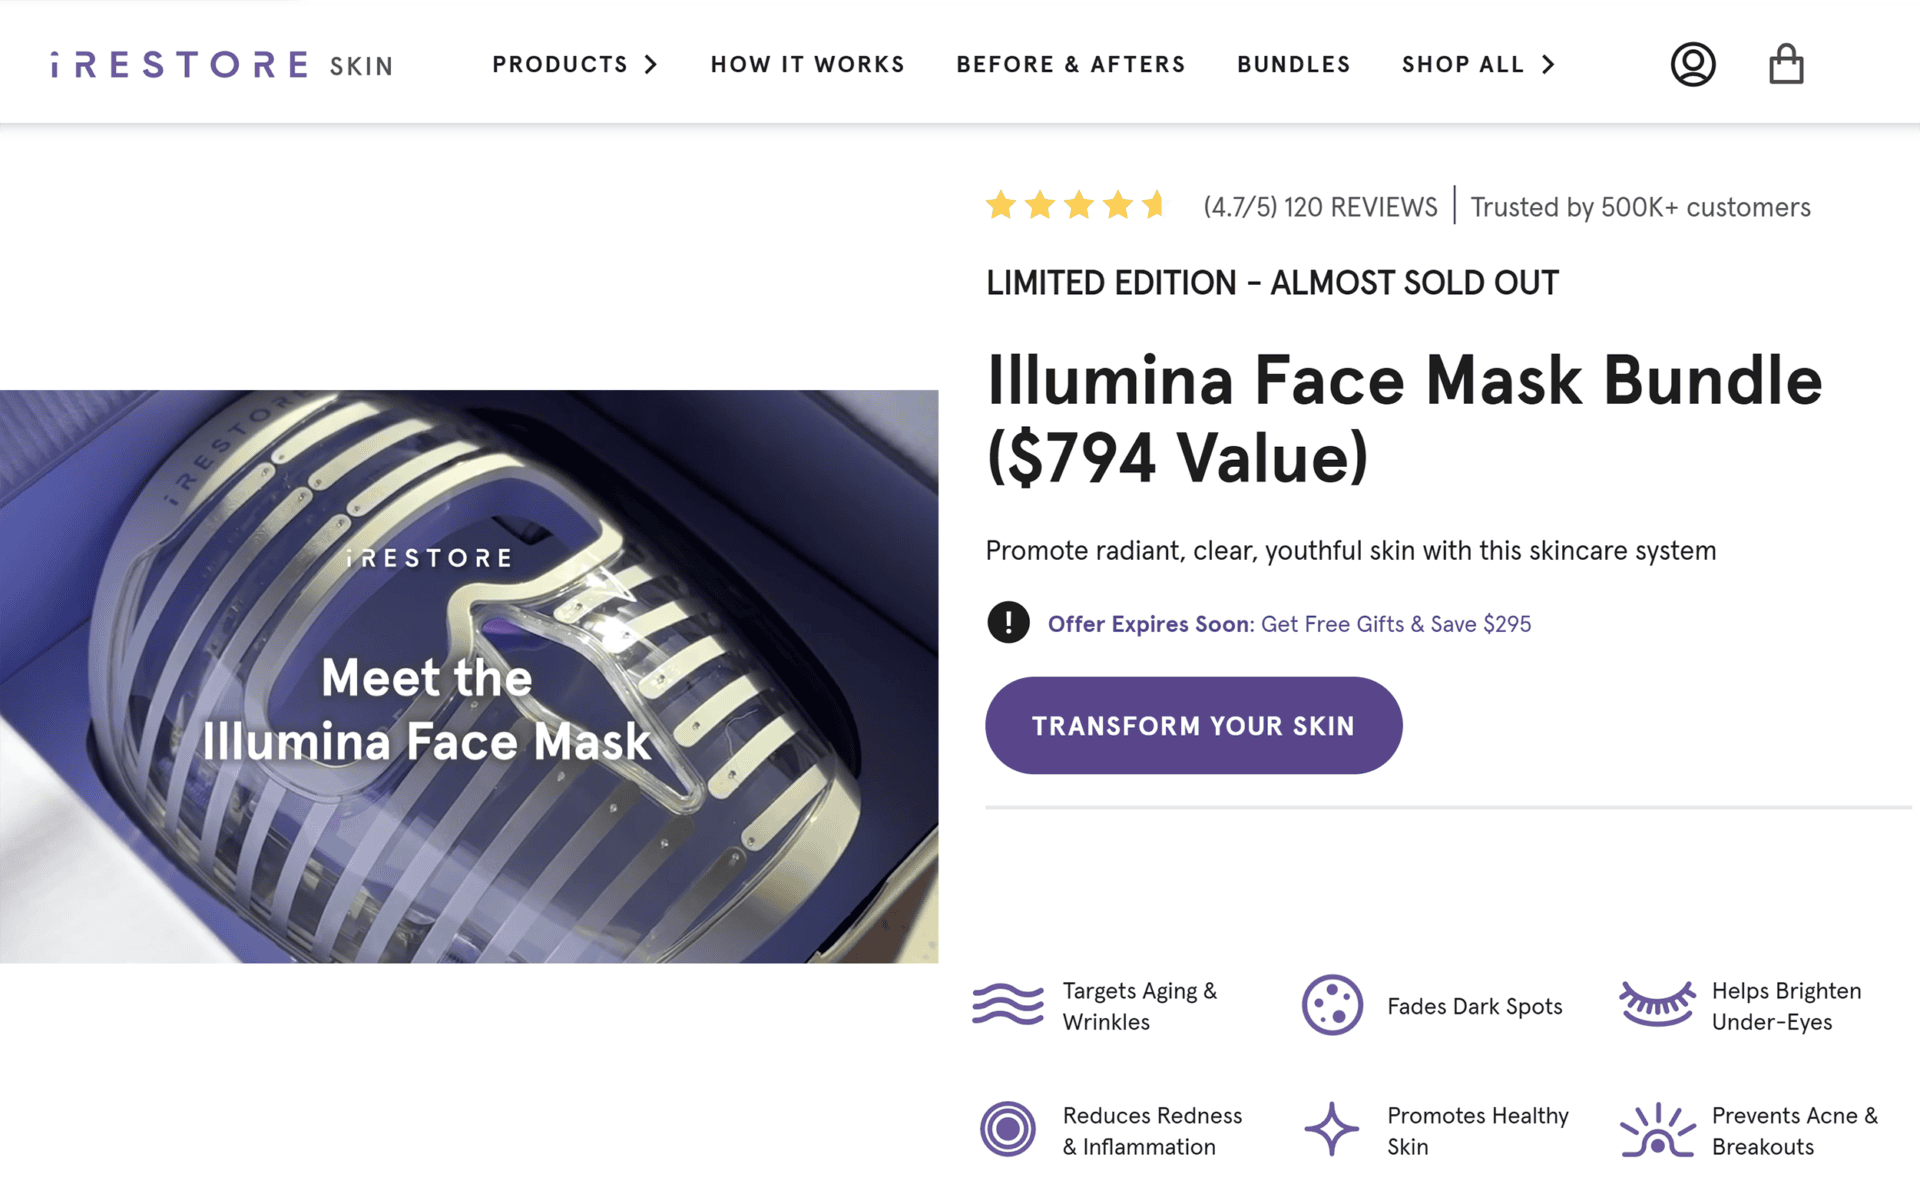Click the Fades Dark Spots circle icon
This screenshot has width=1920, height=1204.
[x=1332, y=1005]
